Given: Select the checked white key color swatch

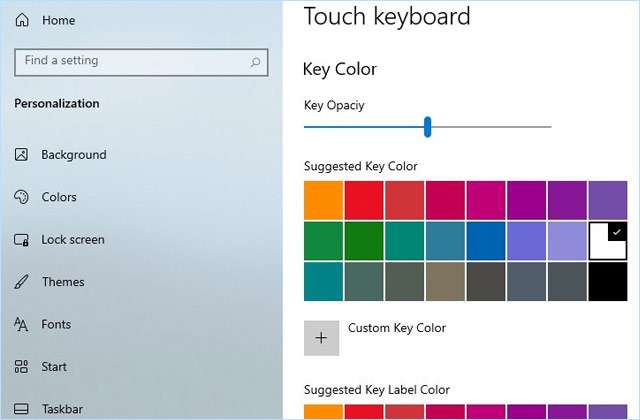Looking at the screenshot, I should click(x=607, y=241).
